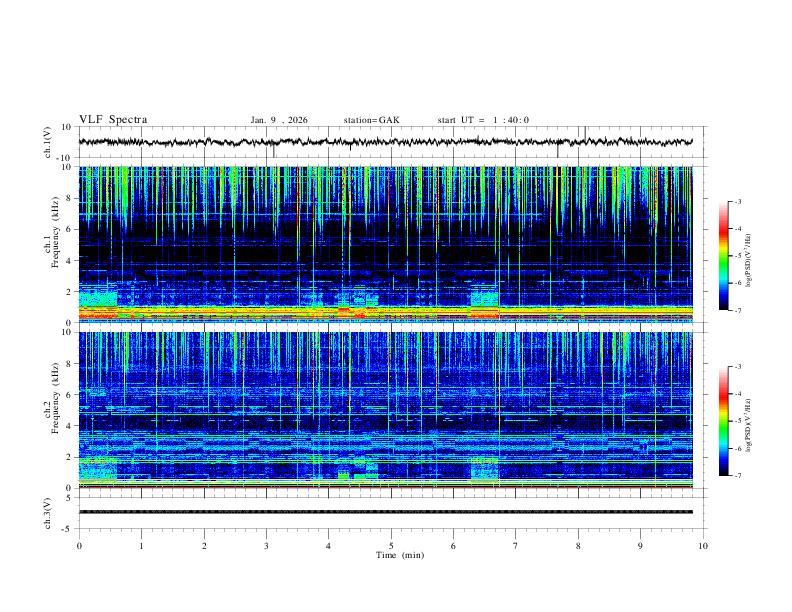792x612 pixels.
Task: Click the ch.1 voltage waveform trace
Action: tap(385, 142)
